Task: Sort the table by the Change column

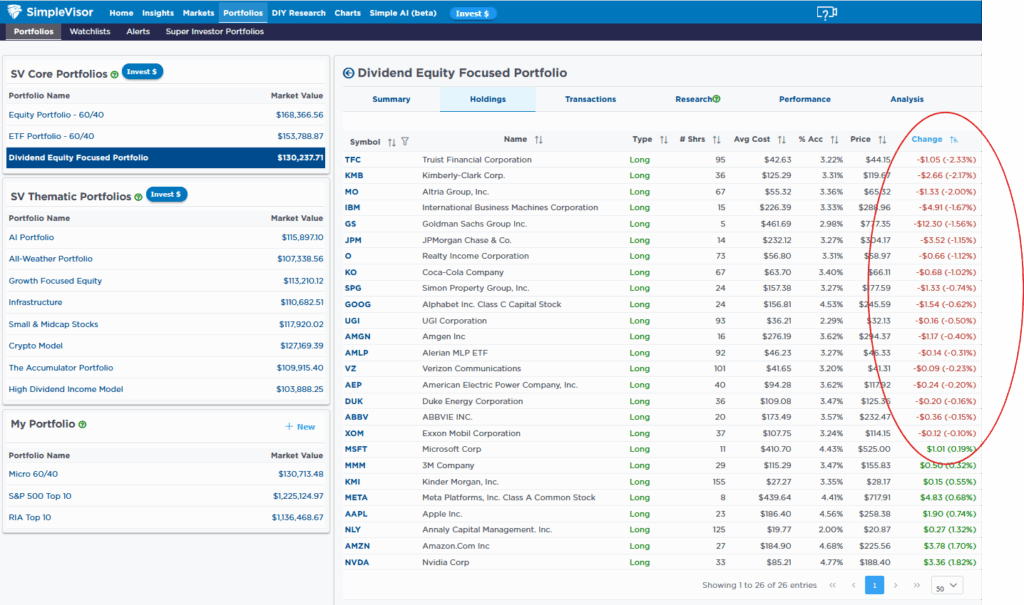Action: pyautogui.click(x=953, y=140)
